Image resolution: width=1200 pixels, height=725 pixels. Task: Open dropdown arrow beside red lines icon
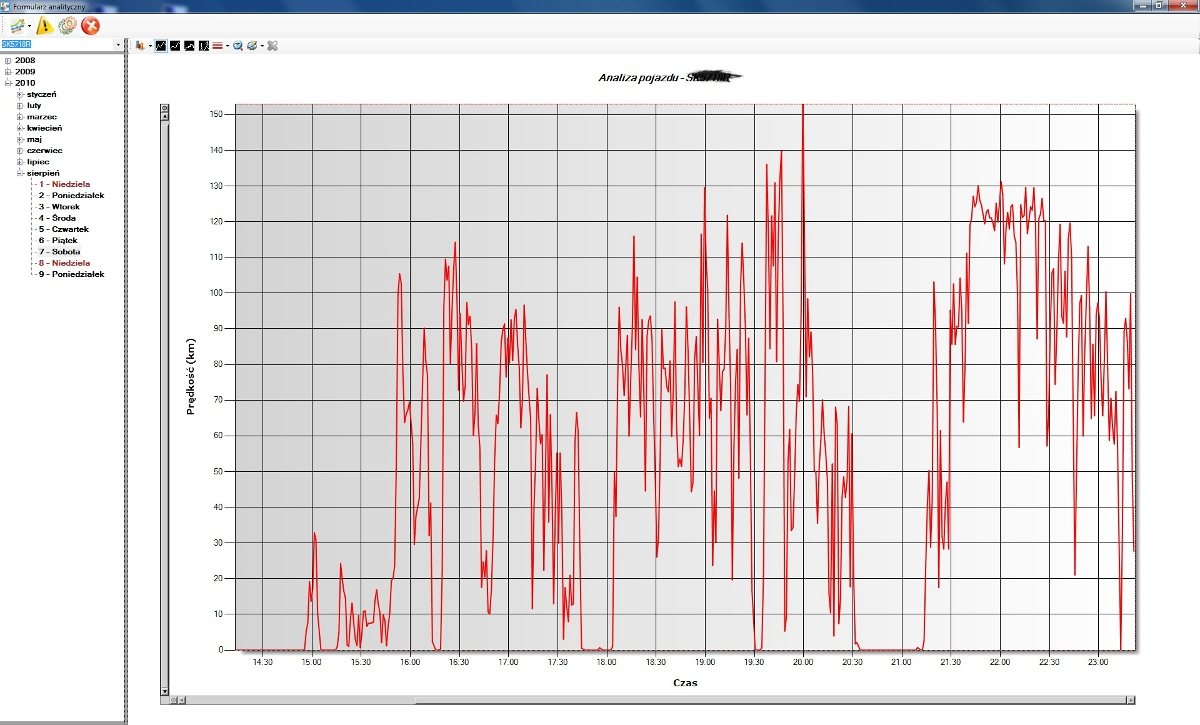[227, 45]
